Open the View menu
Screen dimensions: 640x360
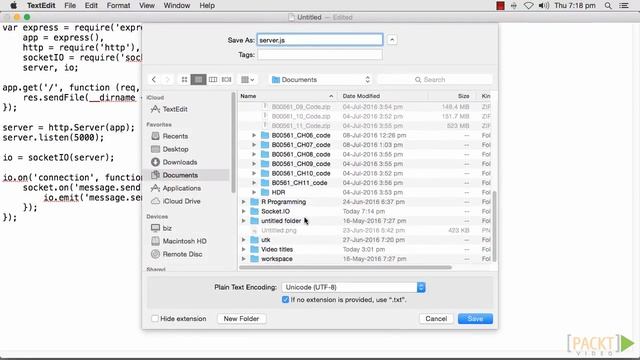[147, 5]
